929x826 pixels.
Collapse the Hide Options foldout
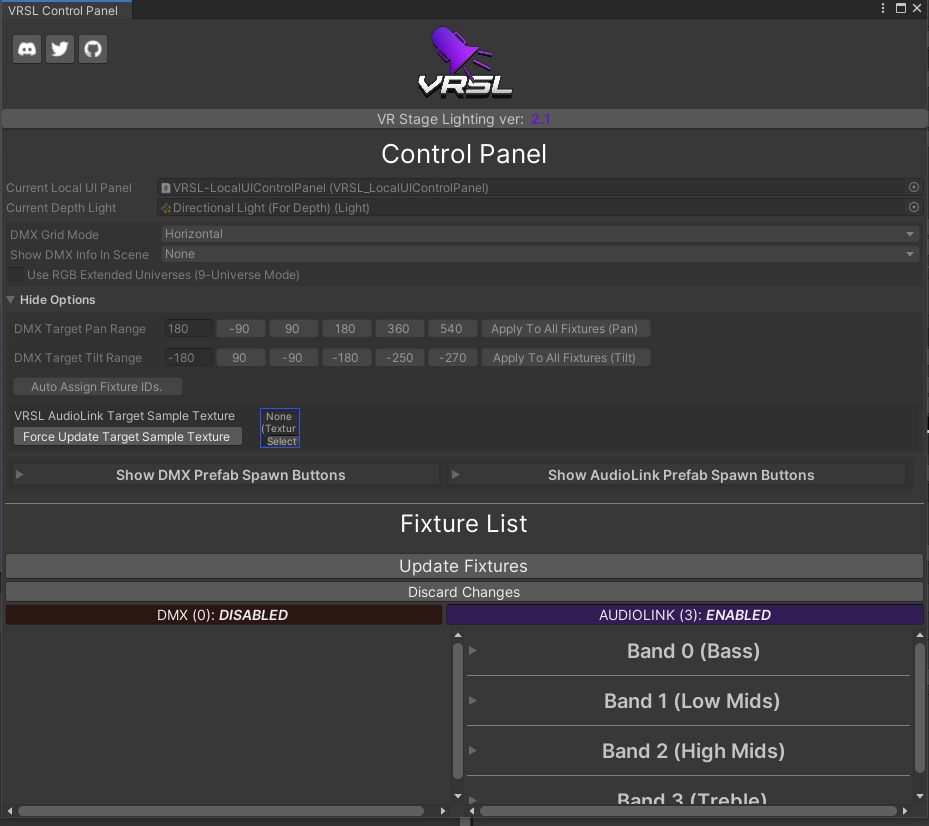coord(11,300)
